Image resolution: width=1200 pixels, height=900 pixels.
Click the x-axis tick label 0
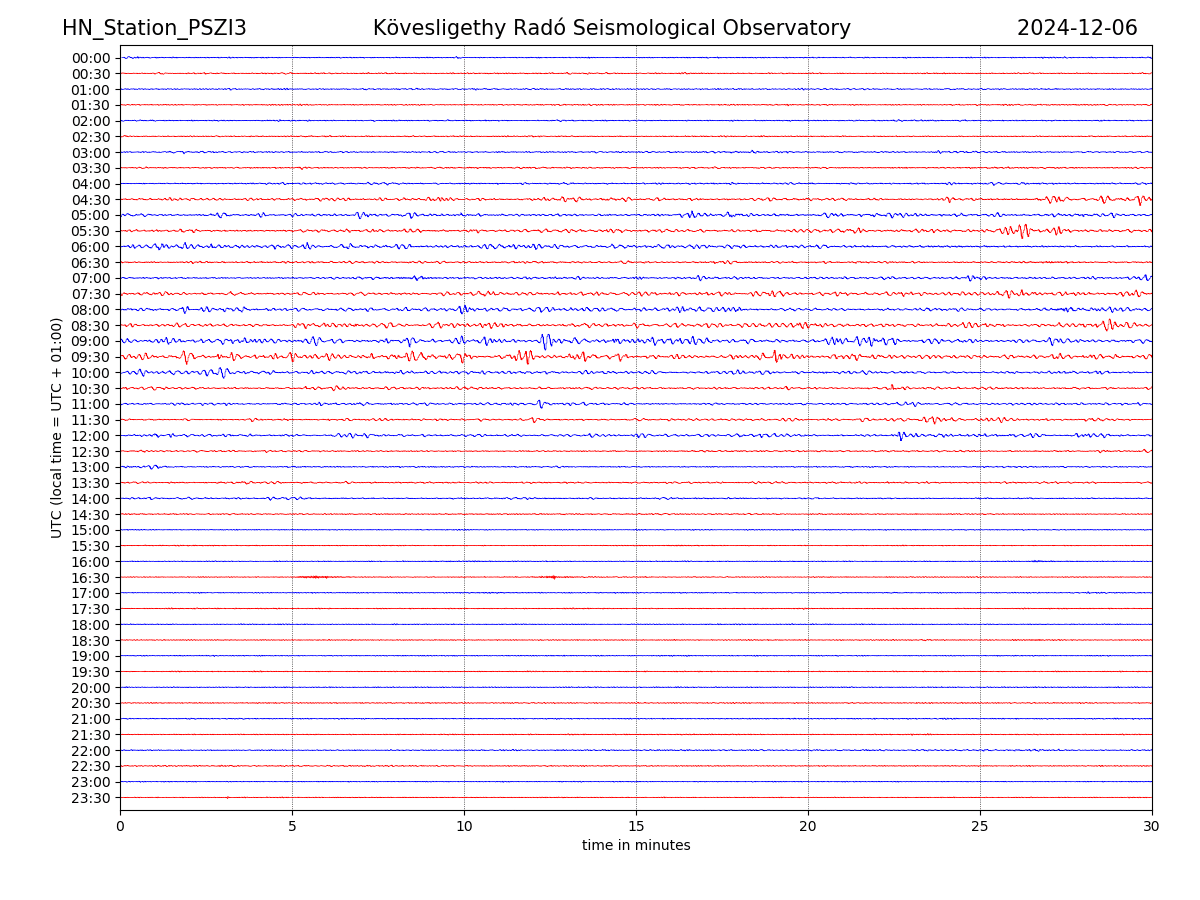120,826
